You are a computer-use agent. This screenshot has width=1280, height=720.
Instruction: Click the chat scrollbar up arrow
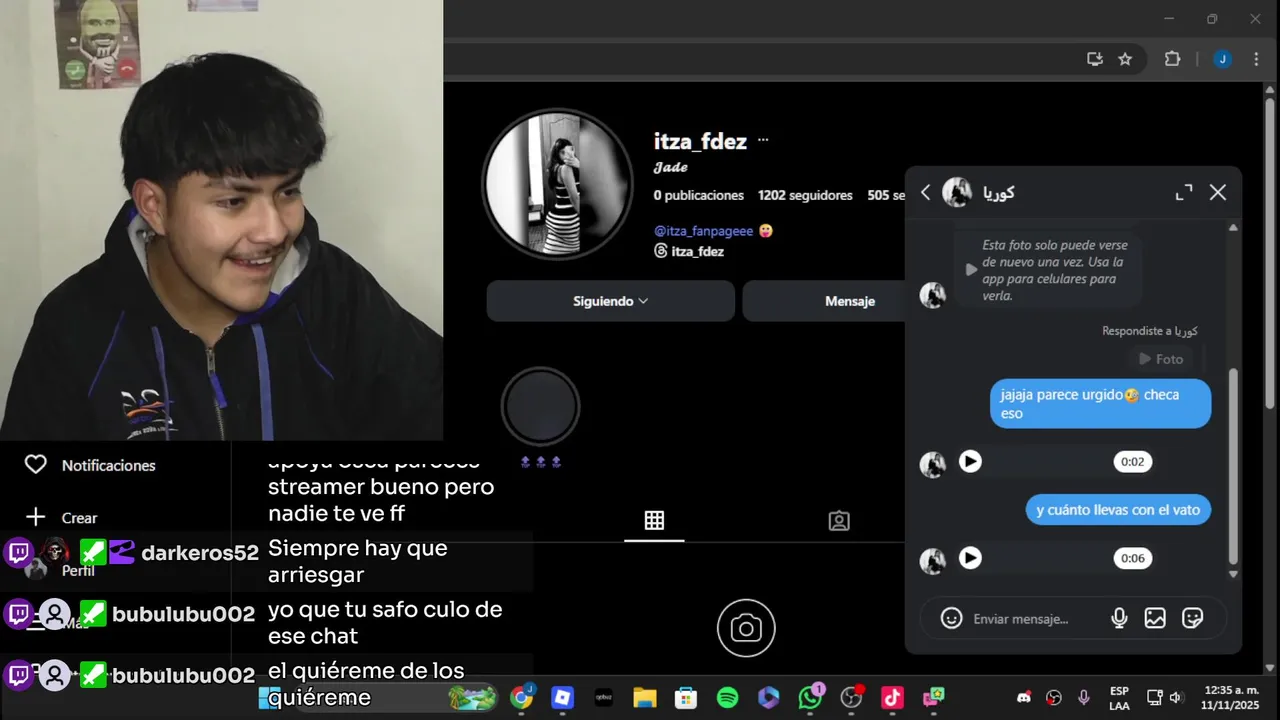click(x=1233, y=228)
